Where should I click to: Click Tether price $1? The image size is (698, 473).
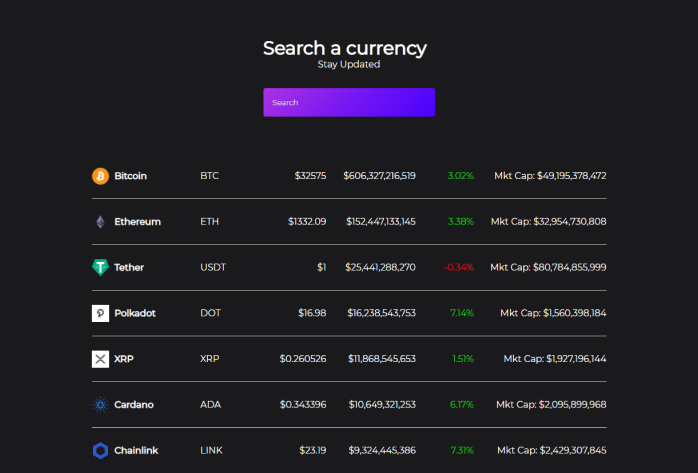321,267
